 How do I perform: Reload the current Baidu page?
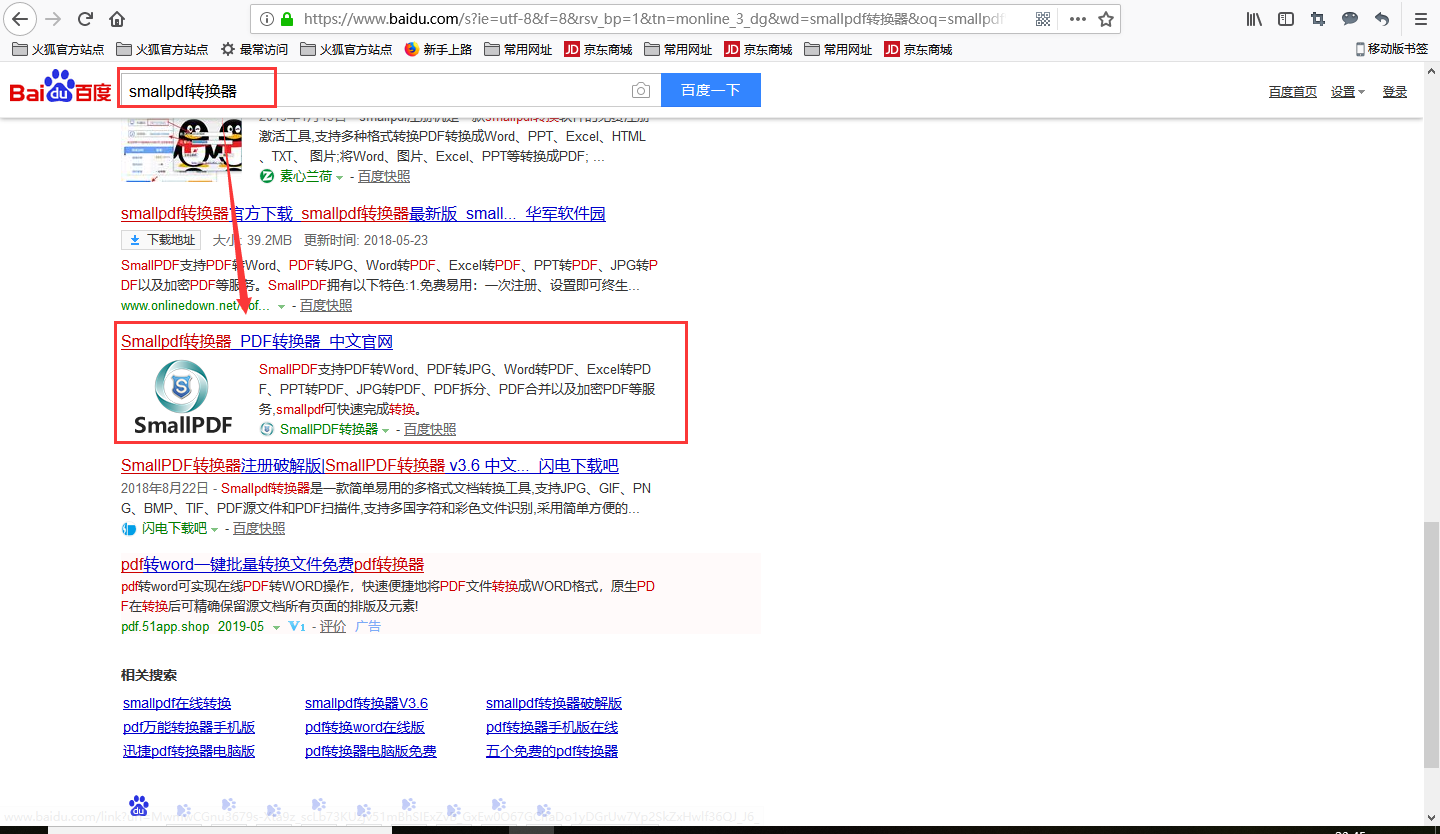(85, 19)
